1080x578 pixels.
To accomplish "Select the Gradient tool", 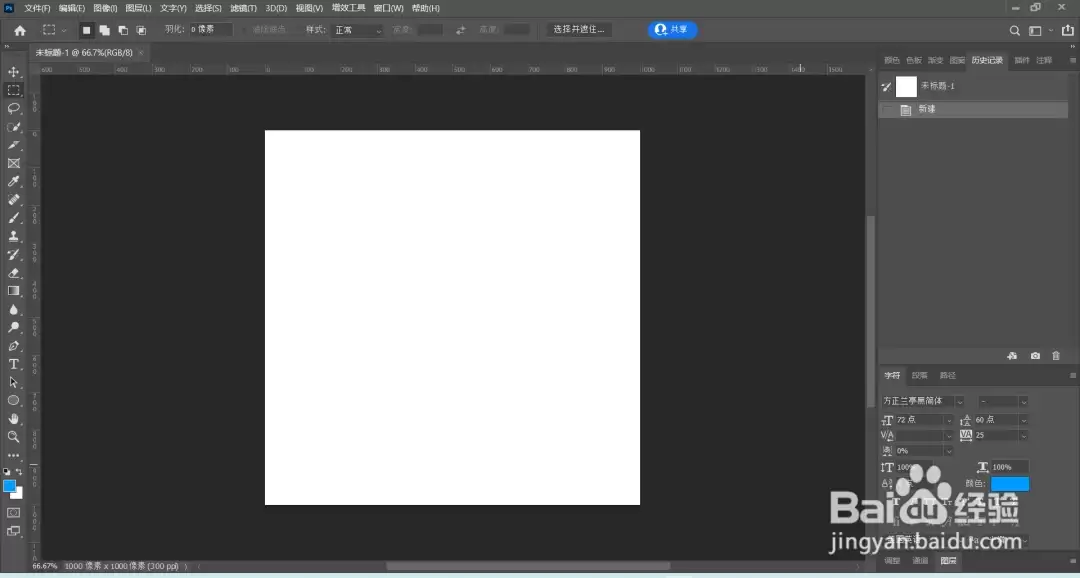I will [13, 291].
